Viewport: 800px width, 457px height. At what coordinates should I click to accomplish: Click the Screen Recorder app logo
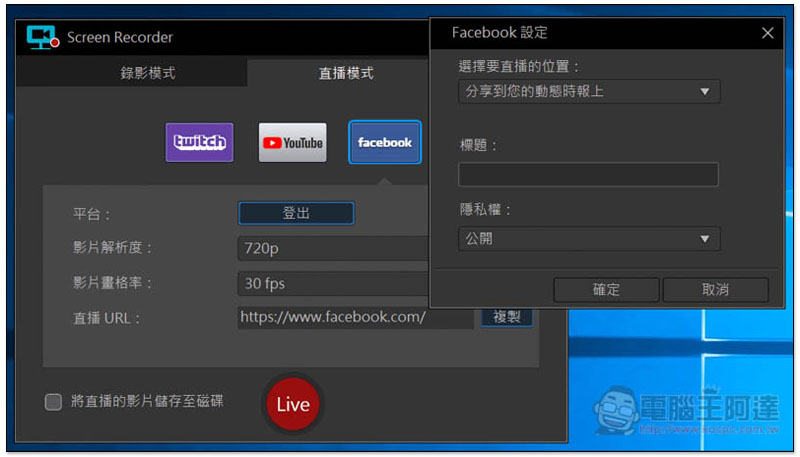coord(43,37)
